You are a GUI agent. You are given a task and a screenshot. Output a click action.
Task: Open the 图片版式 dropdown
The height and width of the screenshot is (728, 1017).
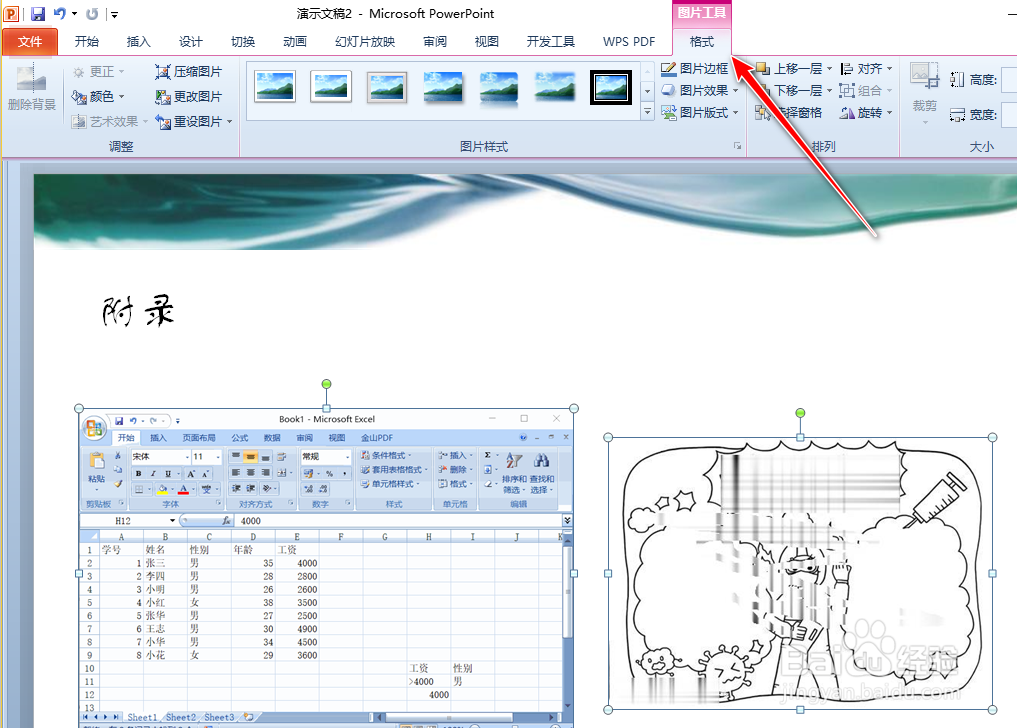click(x=700, y=113)
